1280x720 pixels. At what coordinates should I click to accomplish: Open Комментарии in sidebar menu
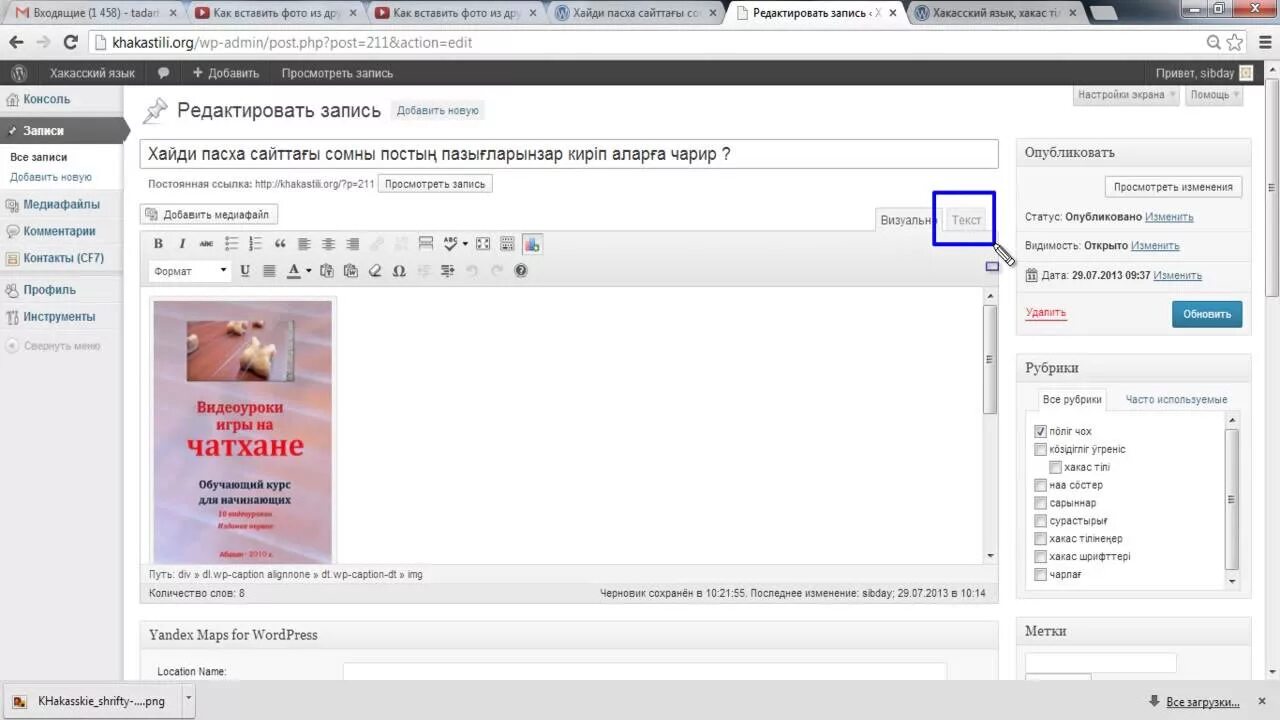point(59,231)
